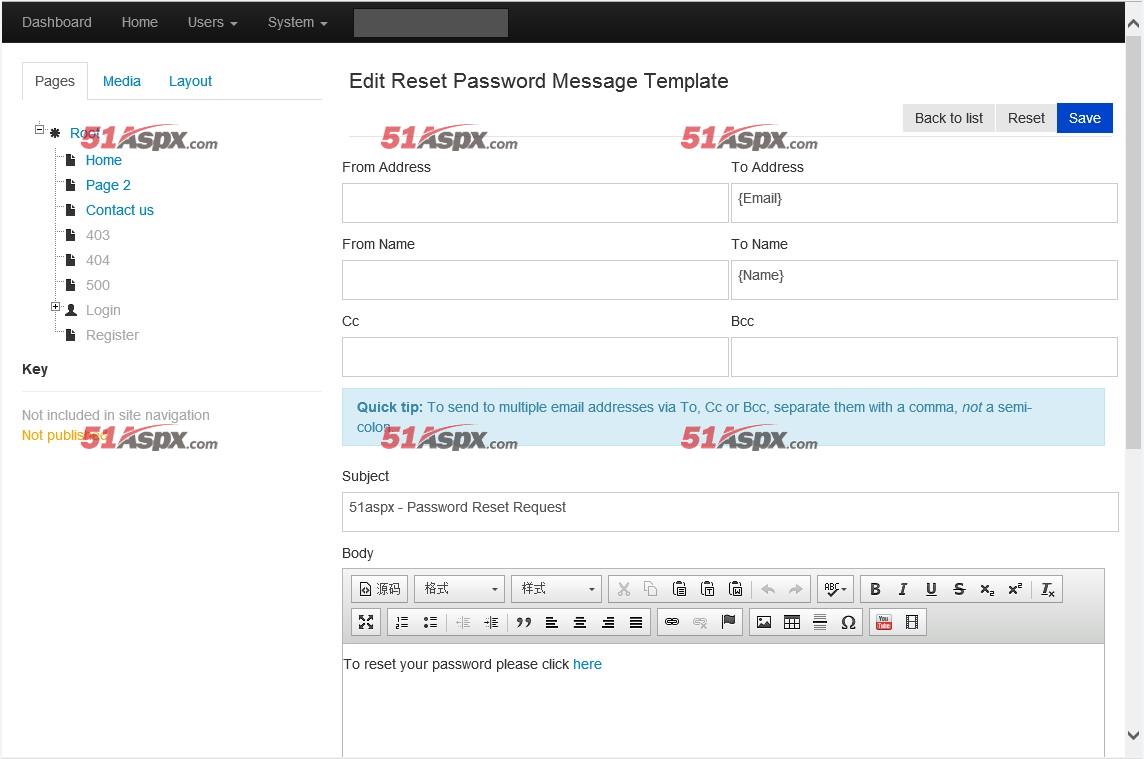
Task: Open the 格式 format dropdown
Action: tap(460, 589)
